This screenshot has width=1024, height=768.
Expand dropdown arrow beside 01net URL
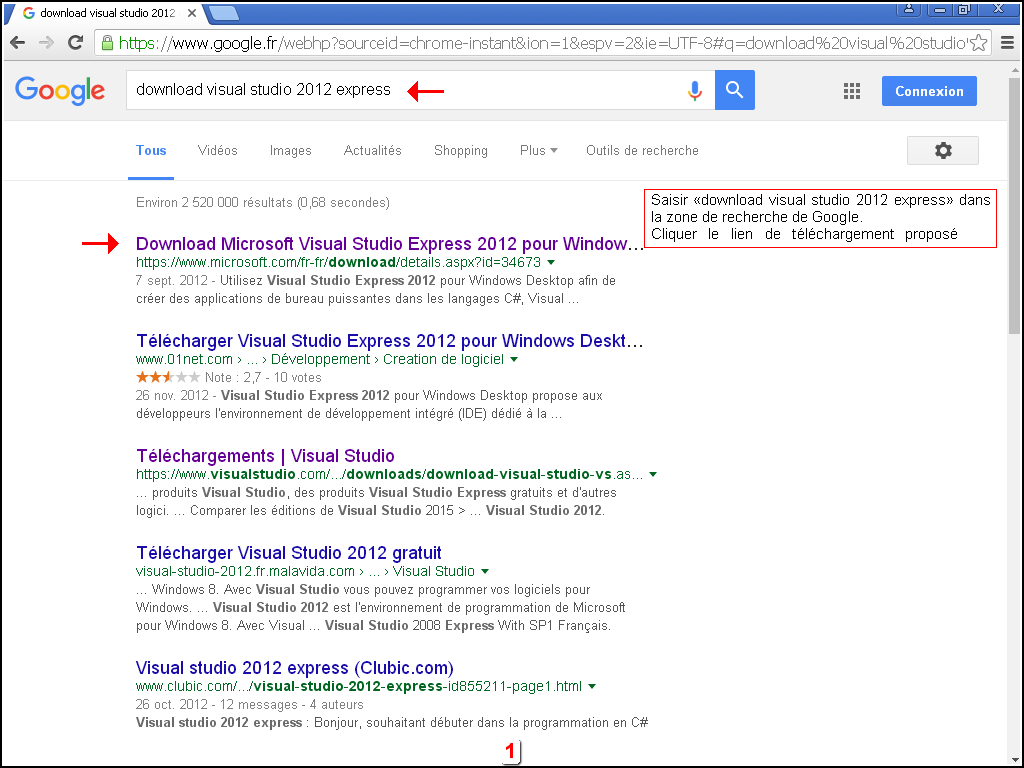click(514, 360)
